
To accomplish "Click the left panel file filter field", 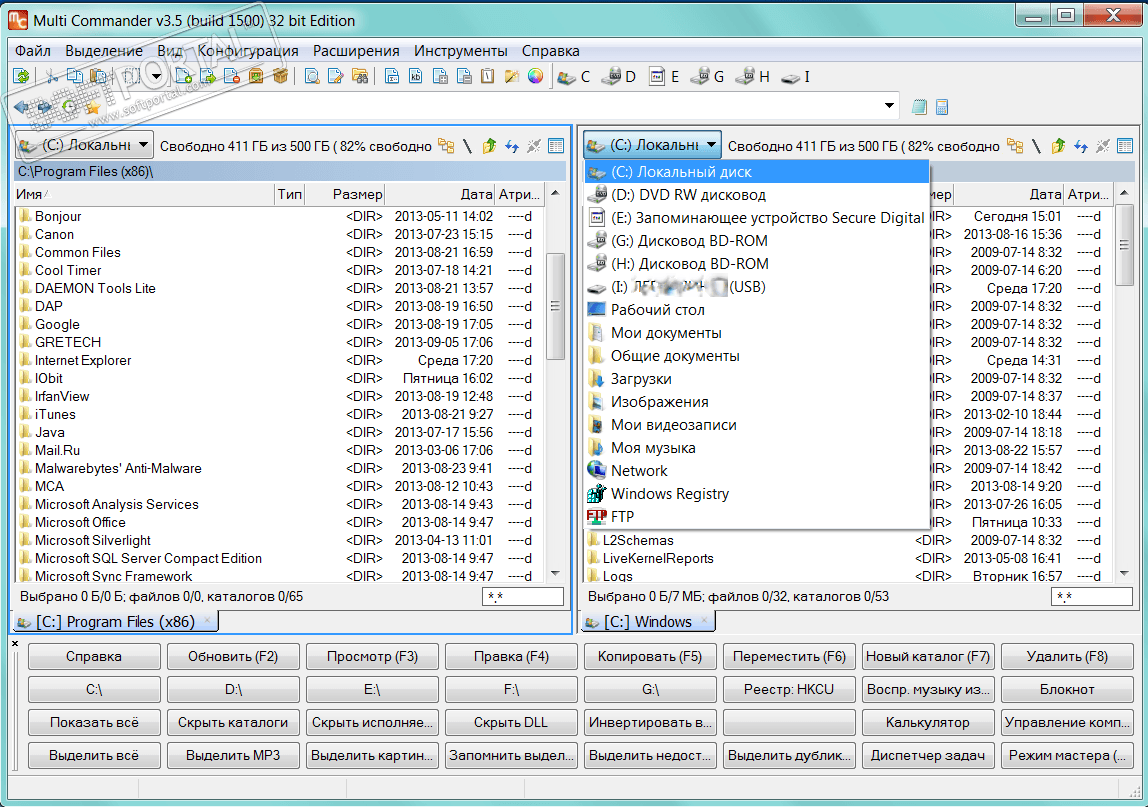I will click(523, 597).
